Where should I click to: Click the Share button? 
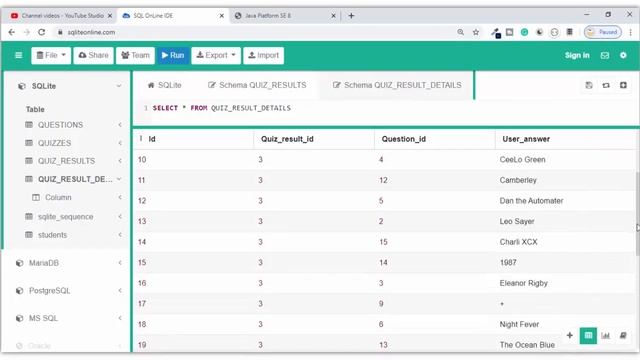coord(93,55)
